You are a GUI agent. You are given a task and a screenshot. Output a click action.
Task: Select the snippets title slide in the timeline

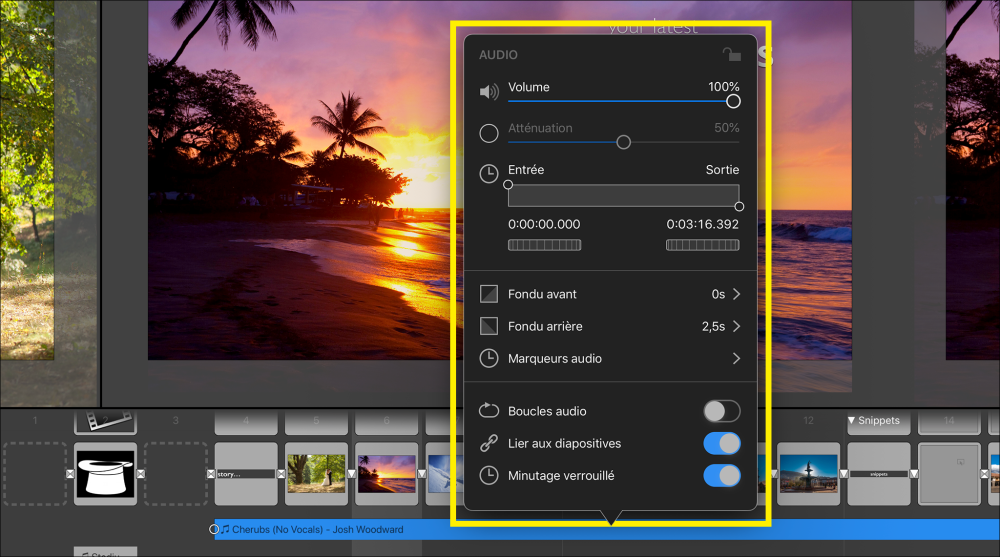point(879,474)
